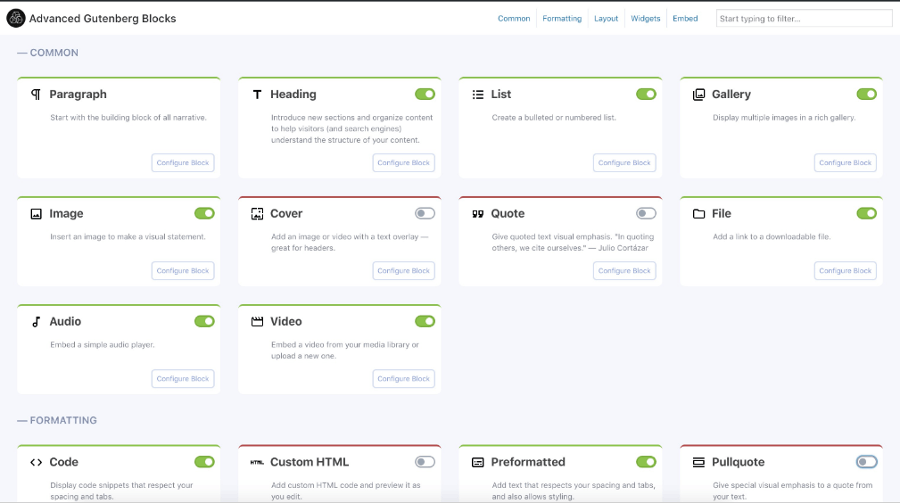
Task: Configure the Paragraph block
Action: tap(183, 163)
